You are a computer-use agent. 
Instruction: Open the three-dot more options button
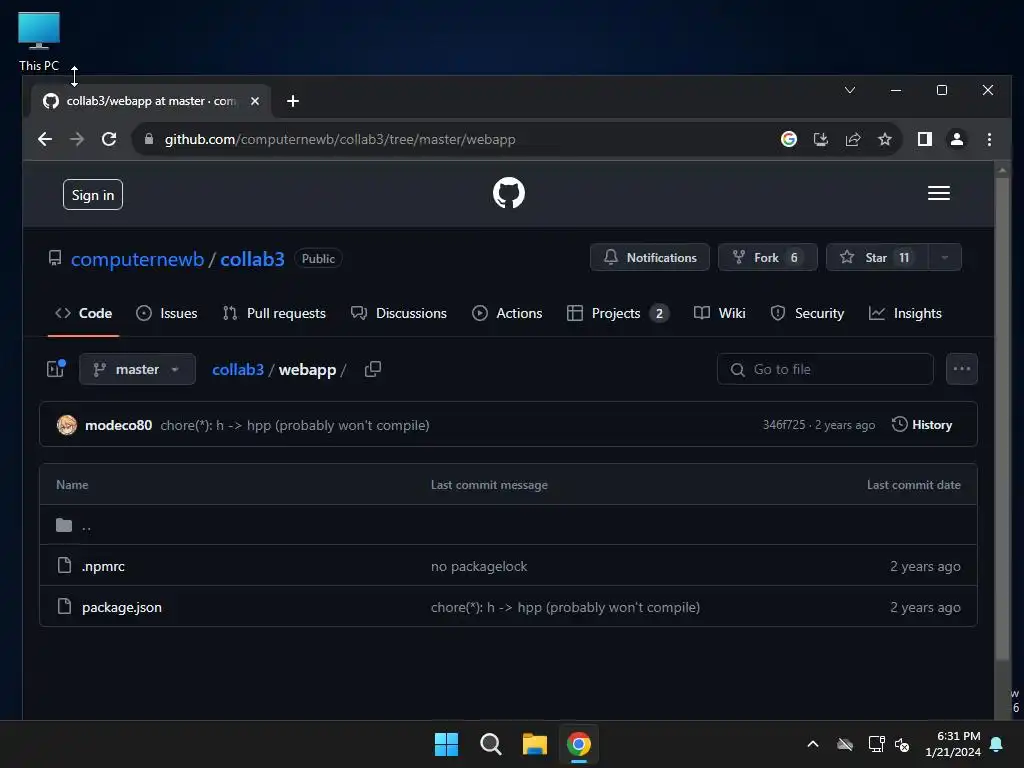tap(961, 369)
